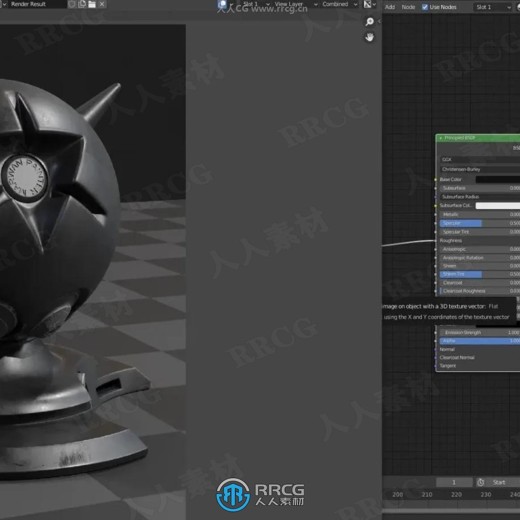Click the open image folder icon

point(92,4)
